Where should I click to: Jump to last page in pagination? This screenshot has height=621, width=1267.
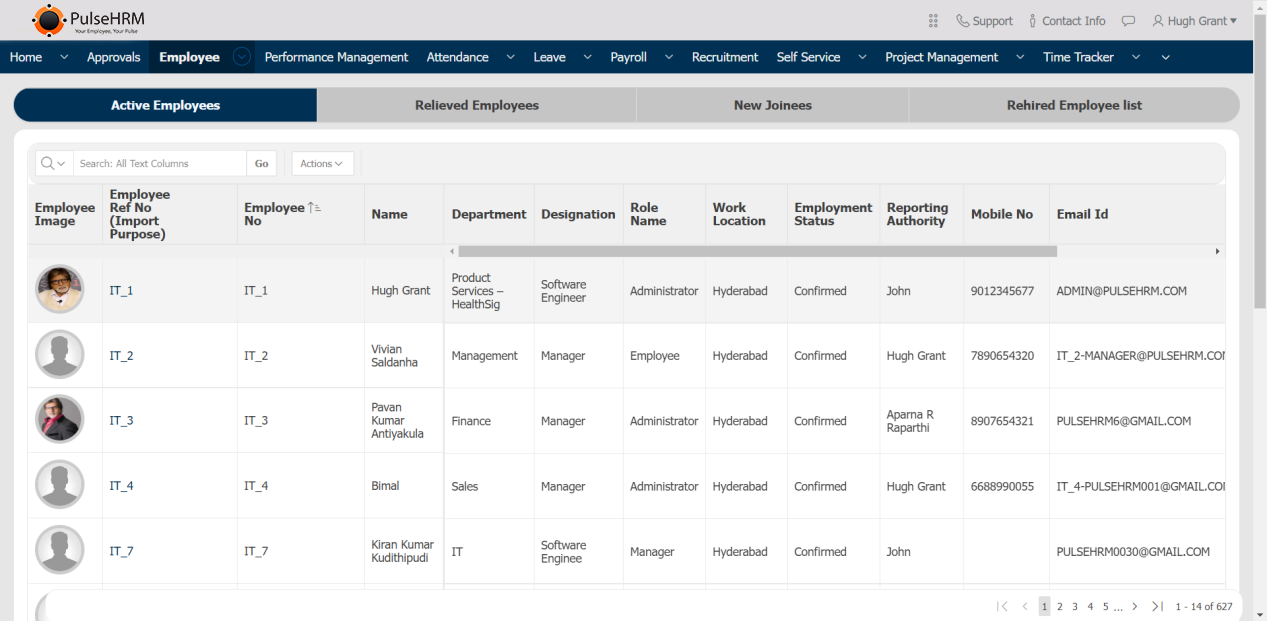point(1157,606)
